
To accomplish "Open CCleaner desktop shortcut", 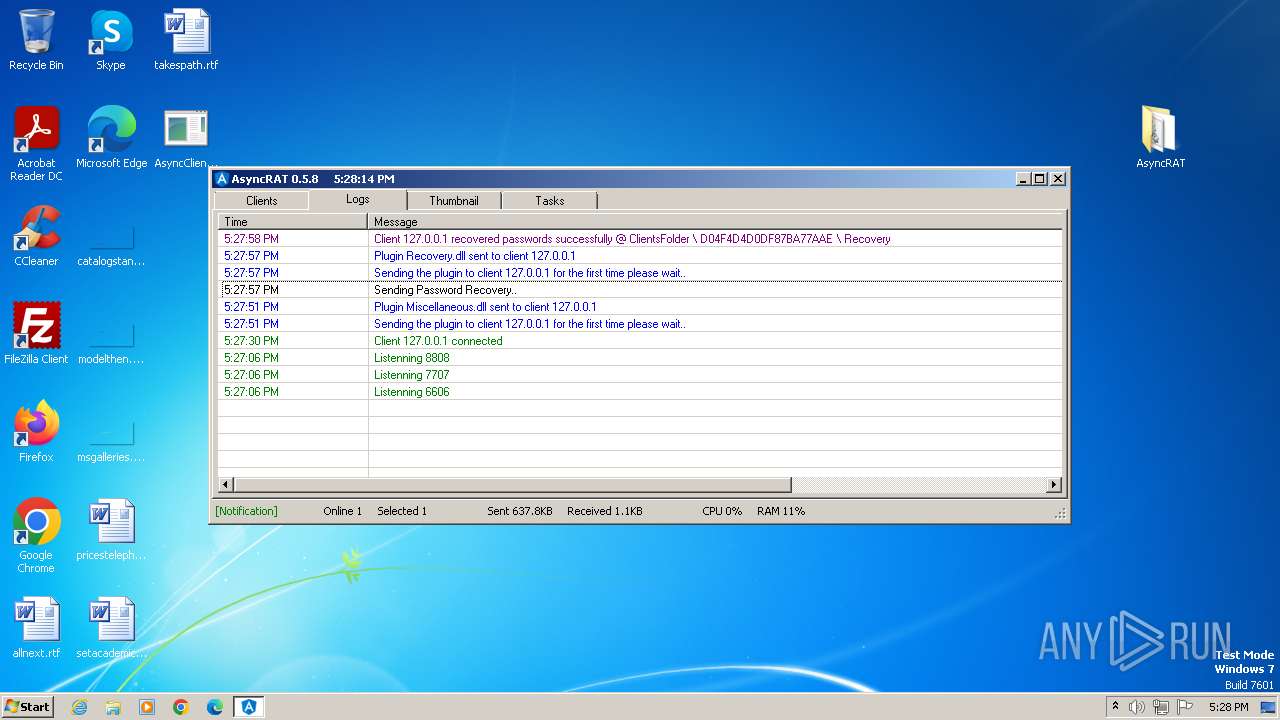I will [36, 236].
